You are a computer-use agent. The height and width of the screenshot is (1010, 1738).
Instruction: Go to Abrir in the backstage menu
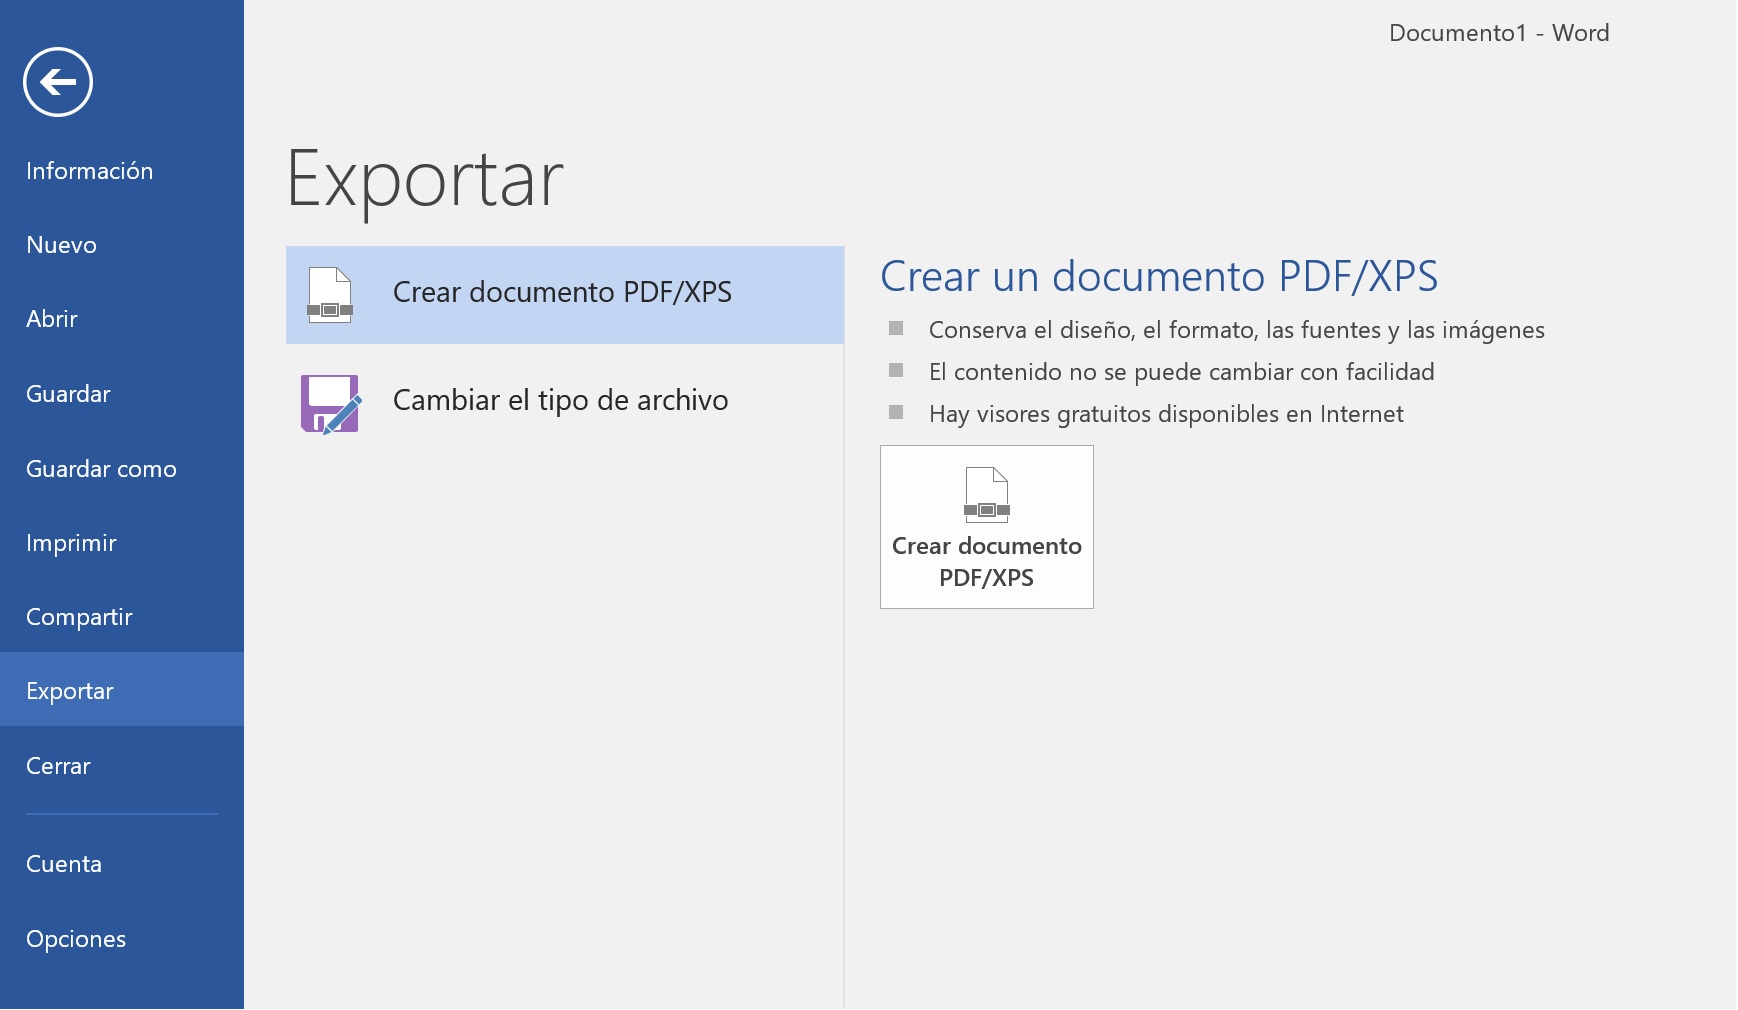52,319
